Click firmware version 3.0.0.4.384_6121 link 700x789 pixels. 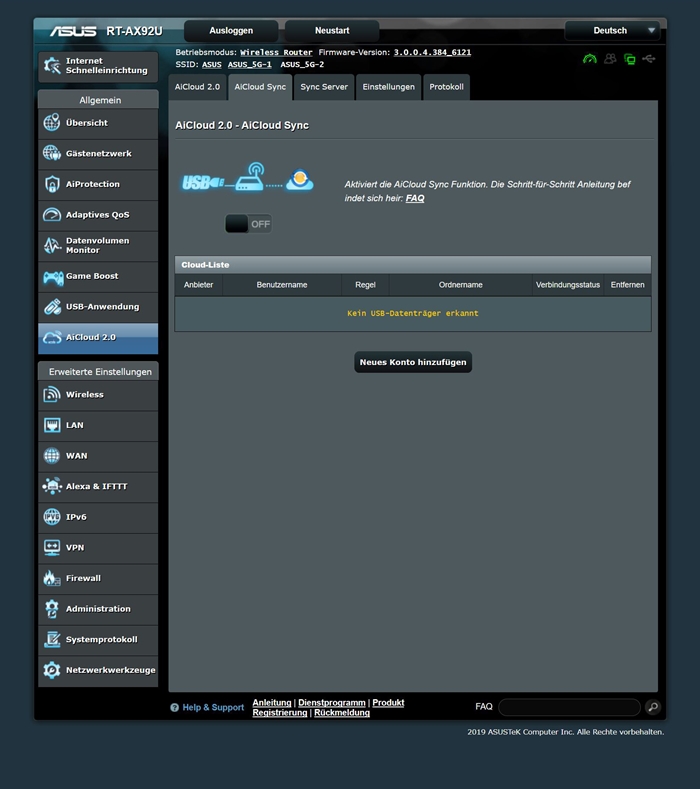point(432,52)
